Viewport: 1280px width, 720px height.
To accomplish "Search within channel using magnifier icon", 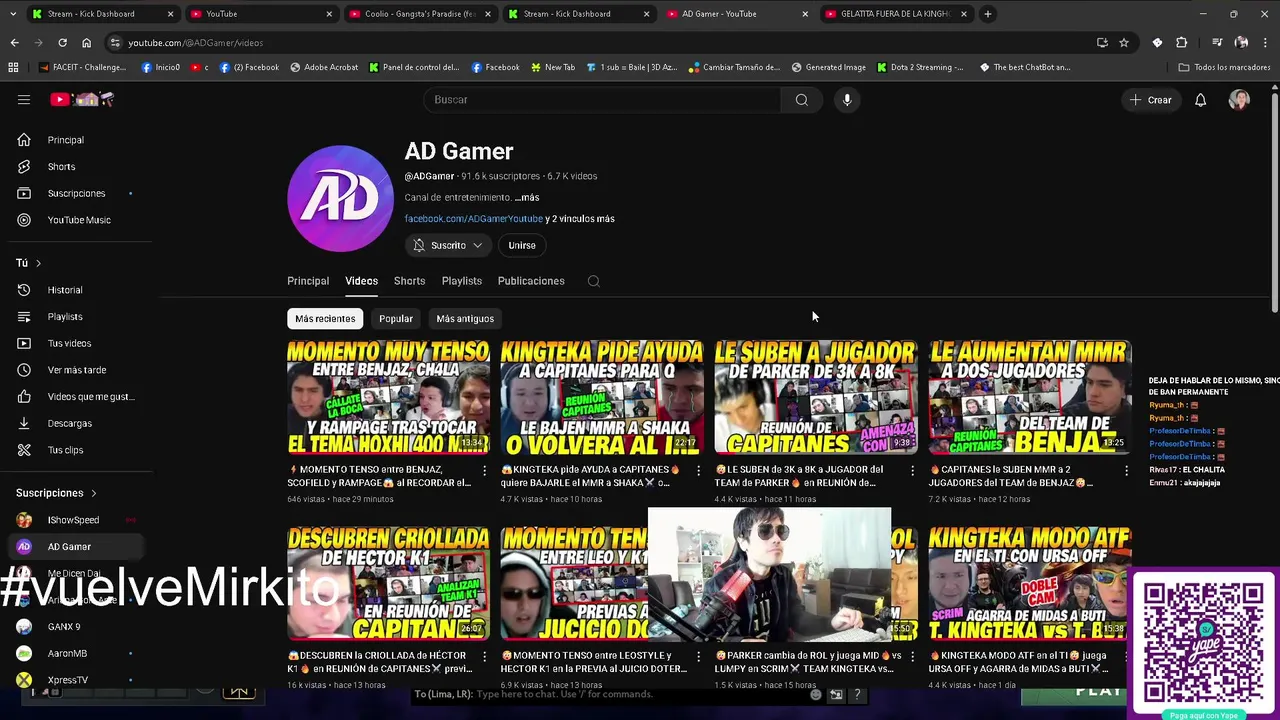I will [594, 281].
